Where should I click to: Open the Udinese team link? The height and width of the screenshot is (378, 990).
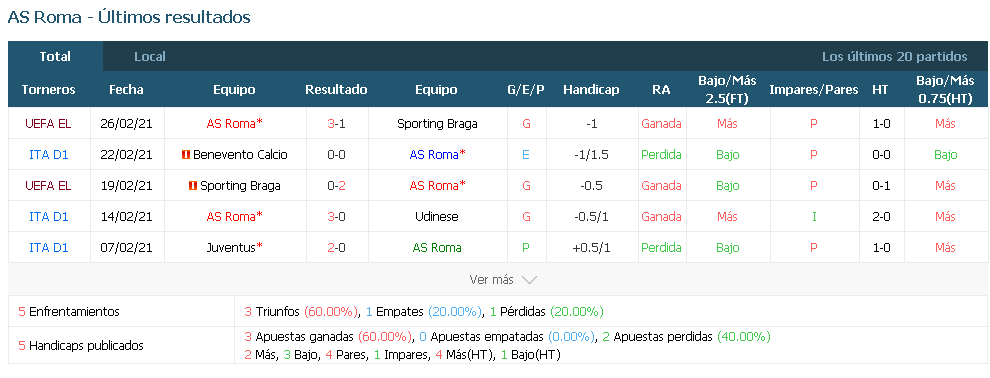click(x=436, y=216)
